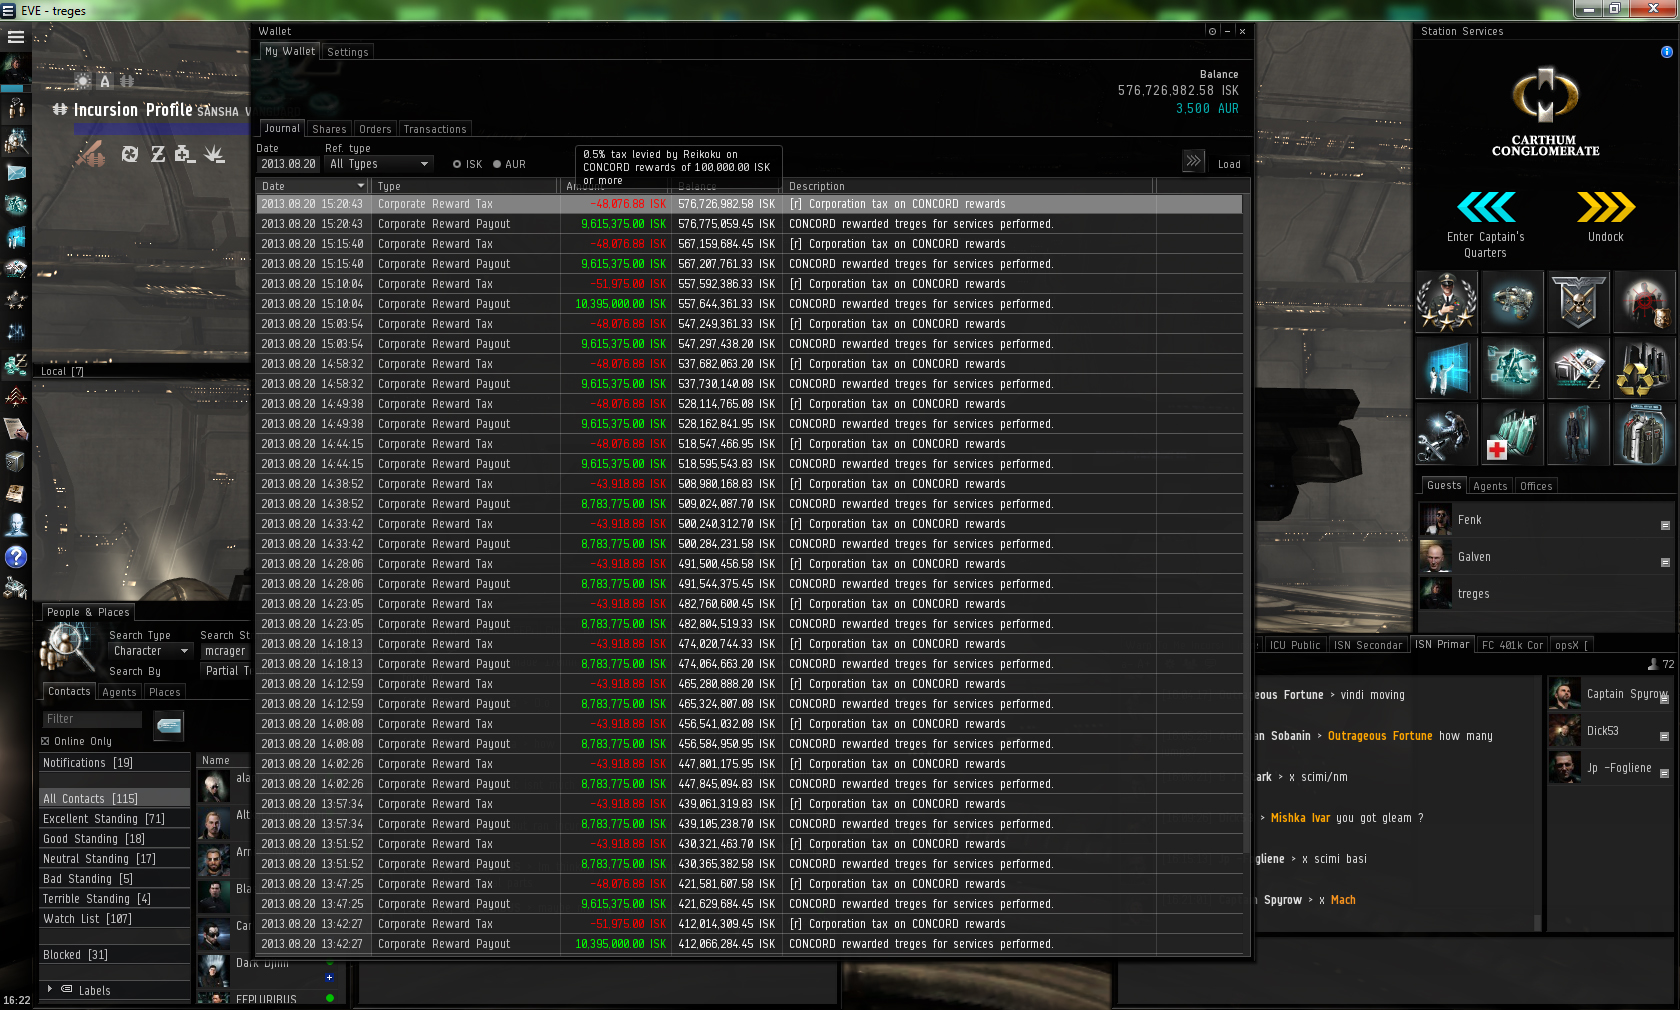Screen dimensions: 1680x1010
Task: Open the Transactions tab in Wallet
Action: click(435, 129)
